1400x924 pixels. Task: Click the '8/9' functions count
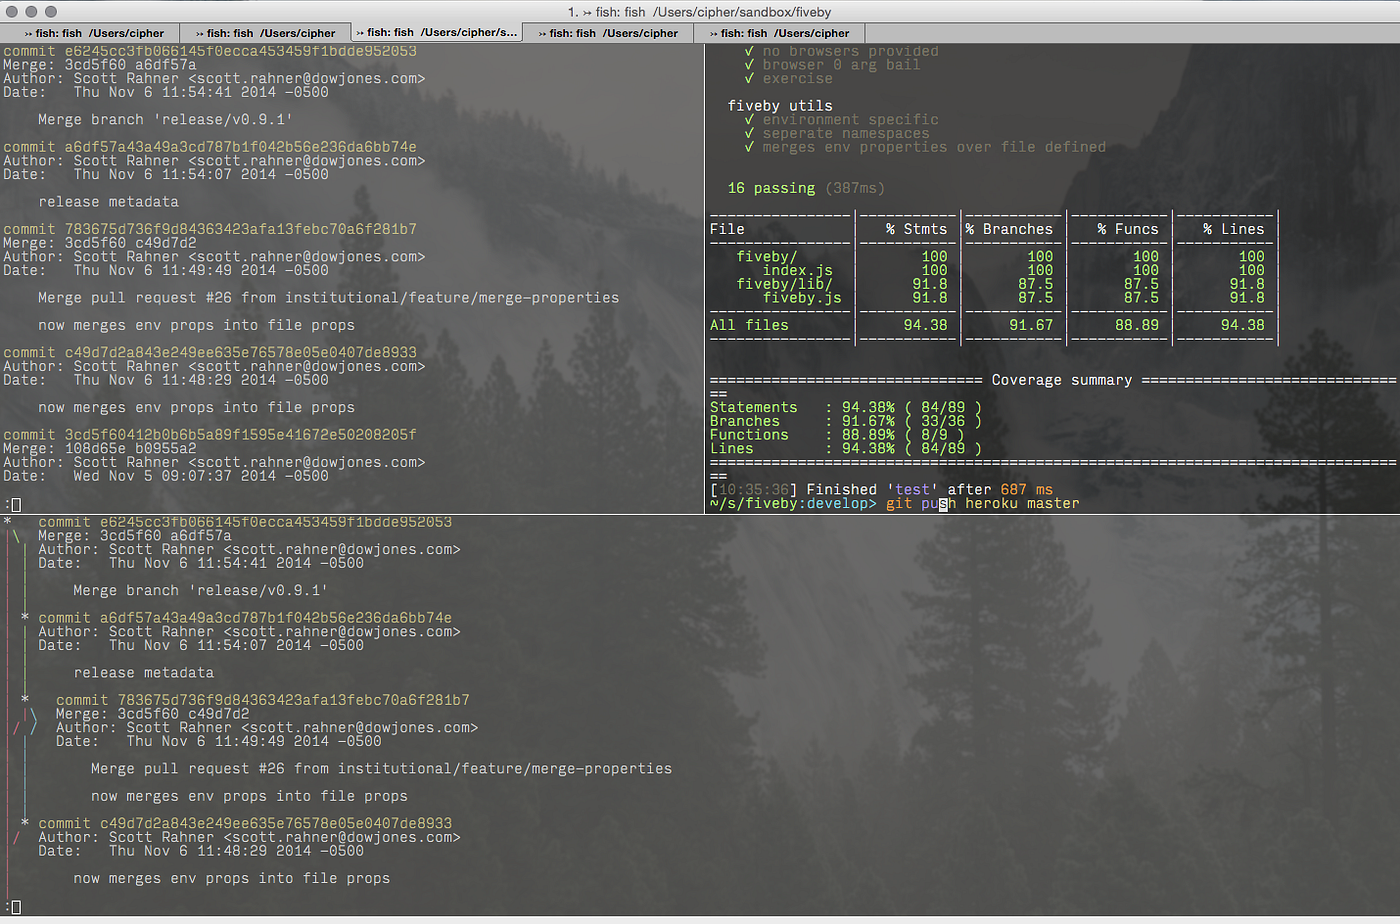point(934,435)
